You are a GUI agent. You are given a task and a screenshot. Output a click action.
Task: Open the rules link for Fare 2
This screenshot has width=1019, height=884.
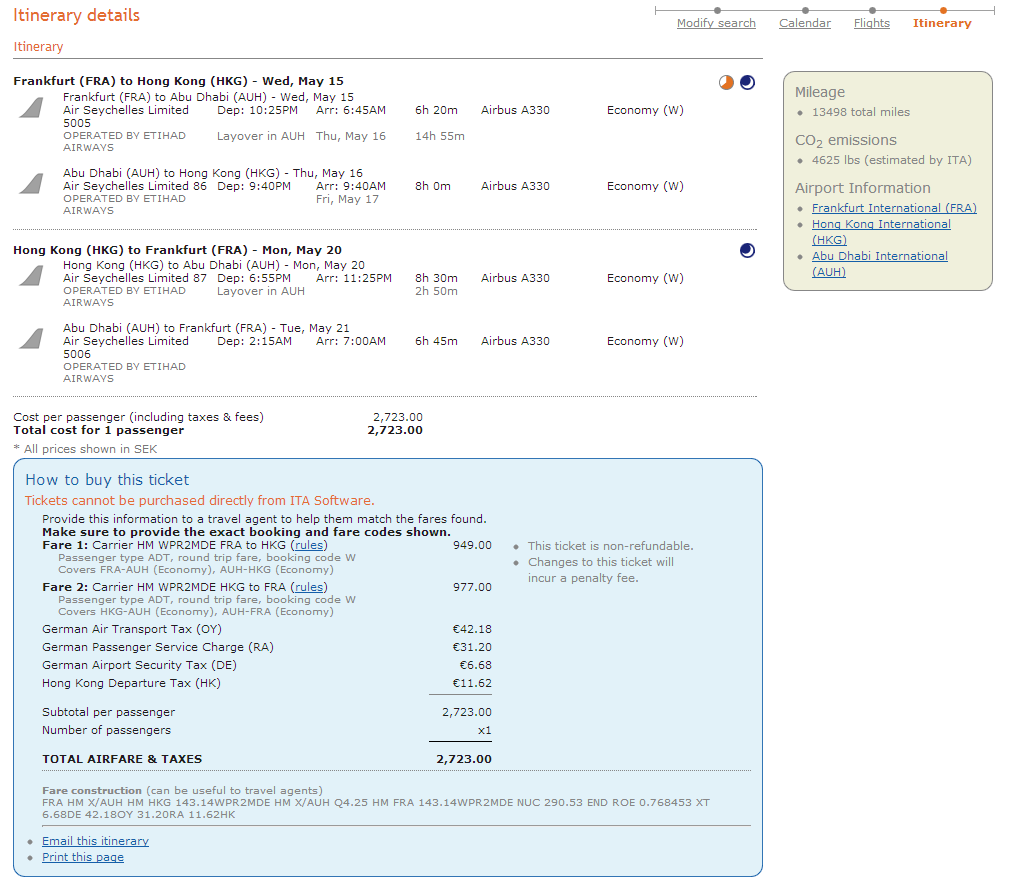click(309, 587)
